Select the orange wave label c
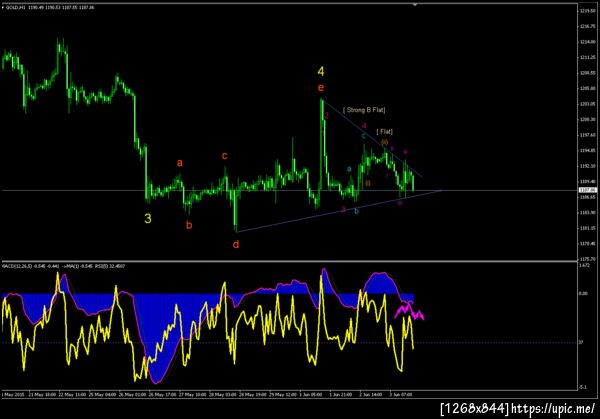 point(225,156)
